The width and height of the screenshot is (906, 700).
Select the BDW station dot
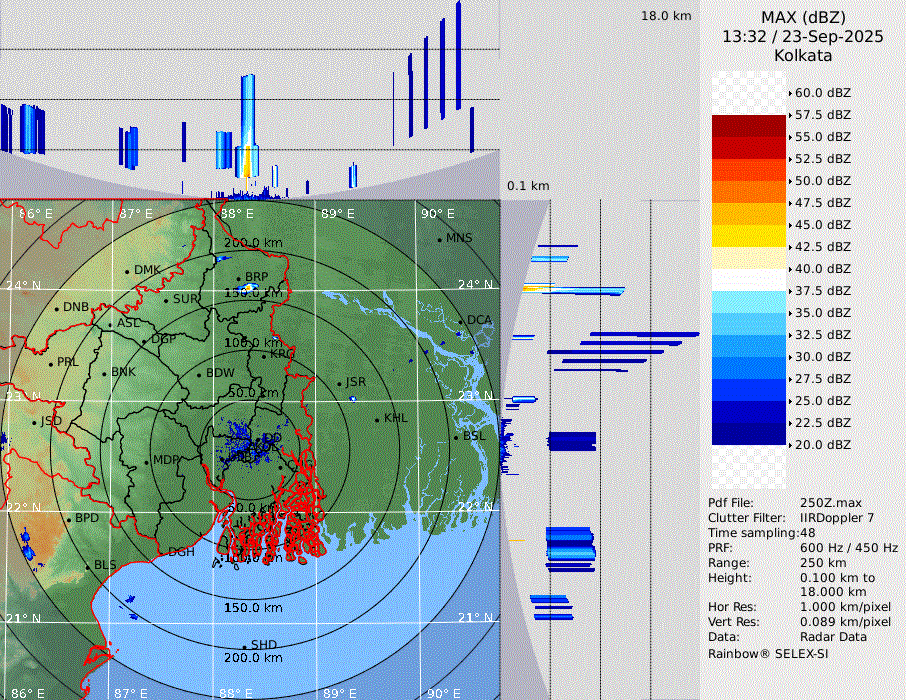coord(199,374)
